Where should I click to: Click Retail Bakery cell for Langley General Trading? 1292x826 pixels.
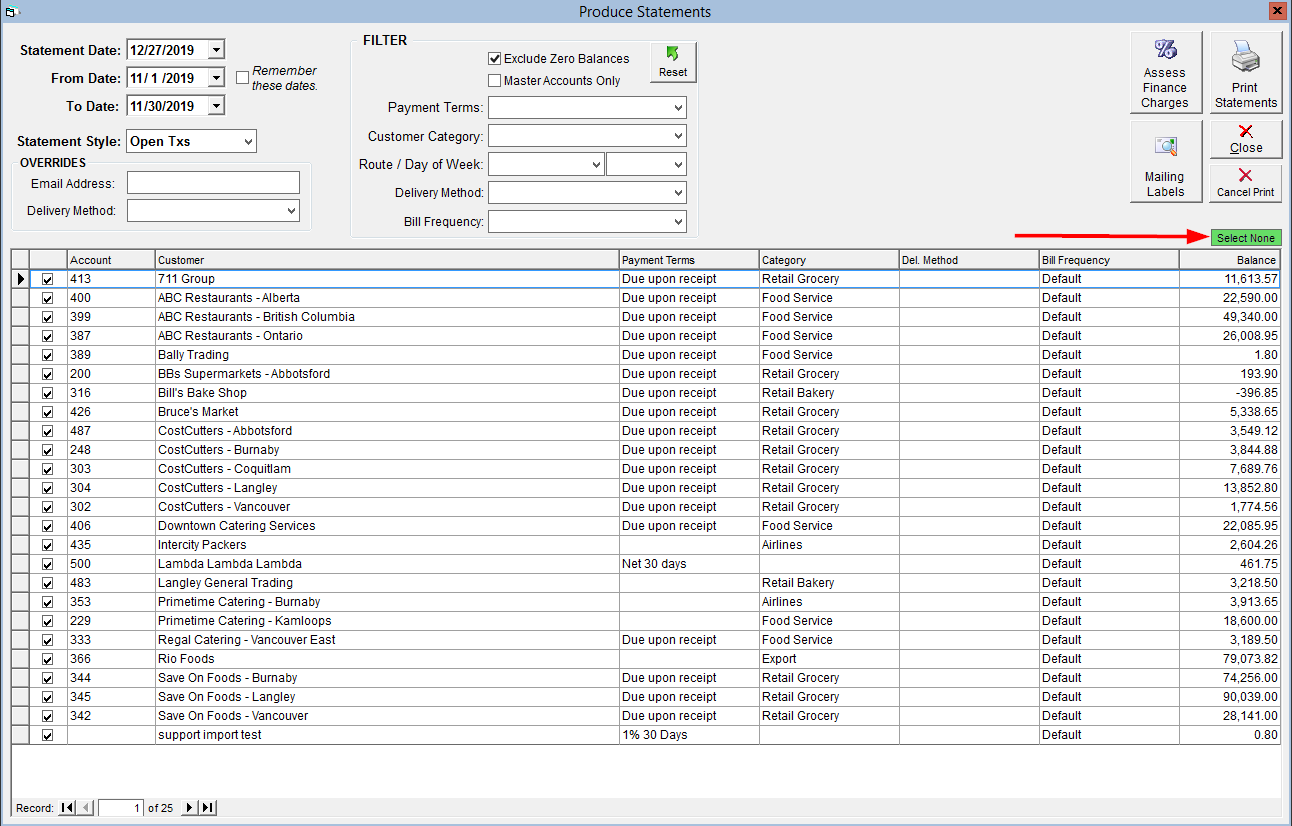[829, 583]
